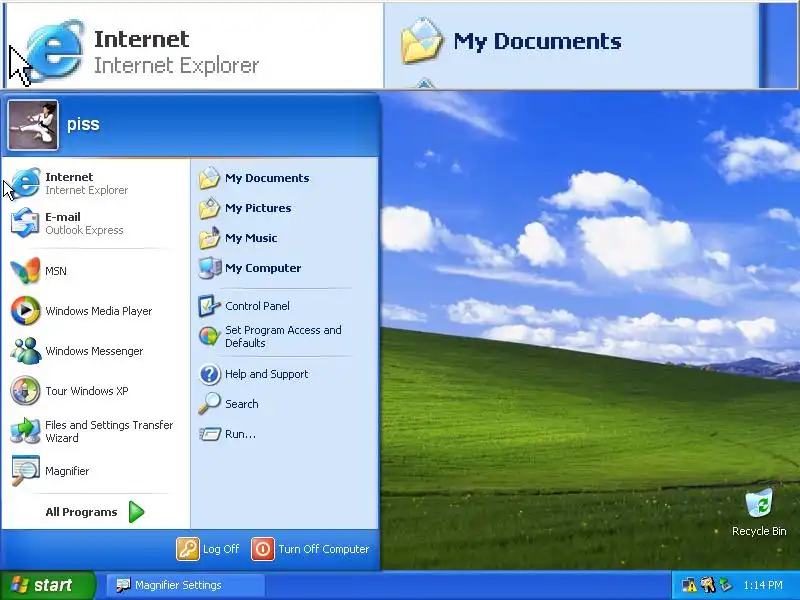
Task: Open Internet Explorer from the Start menu
Action: [96, 183]
